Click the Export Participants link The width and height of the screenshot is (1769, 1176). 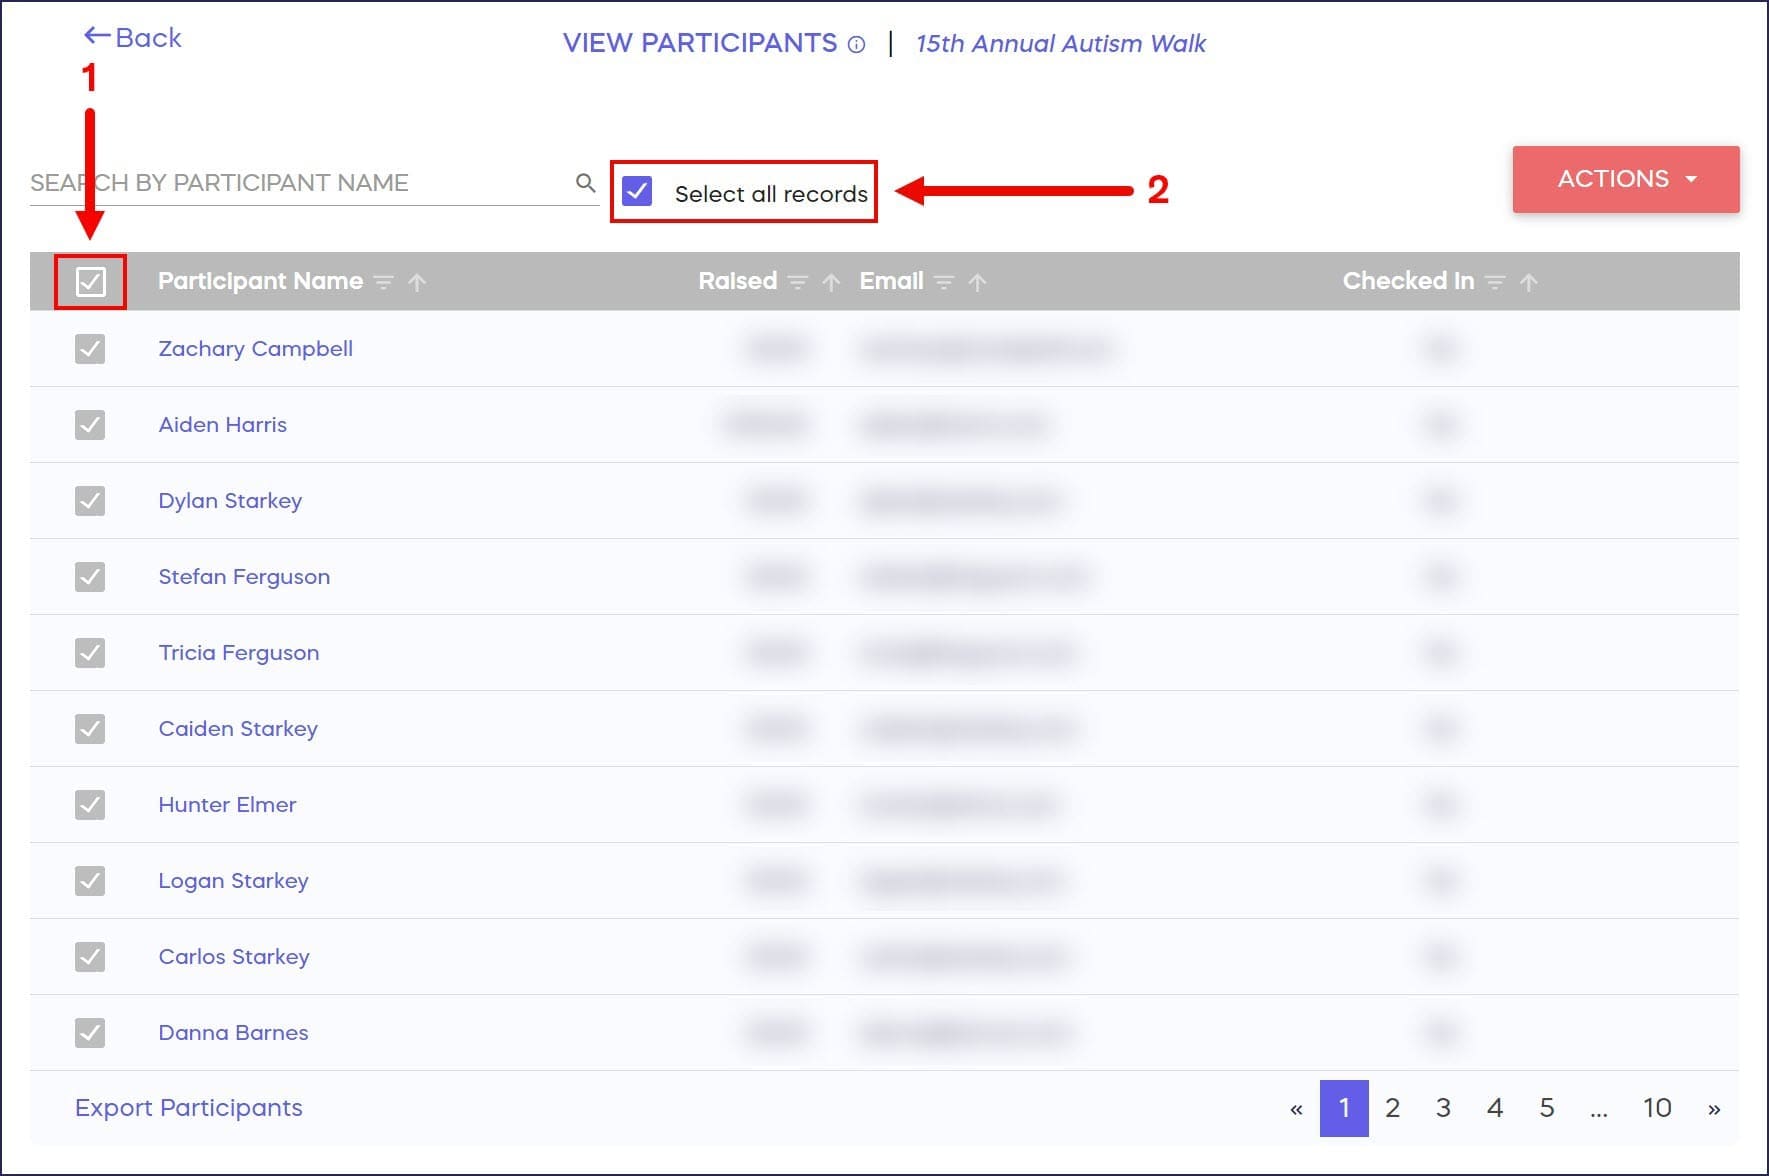click(x=188, y=1108)
